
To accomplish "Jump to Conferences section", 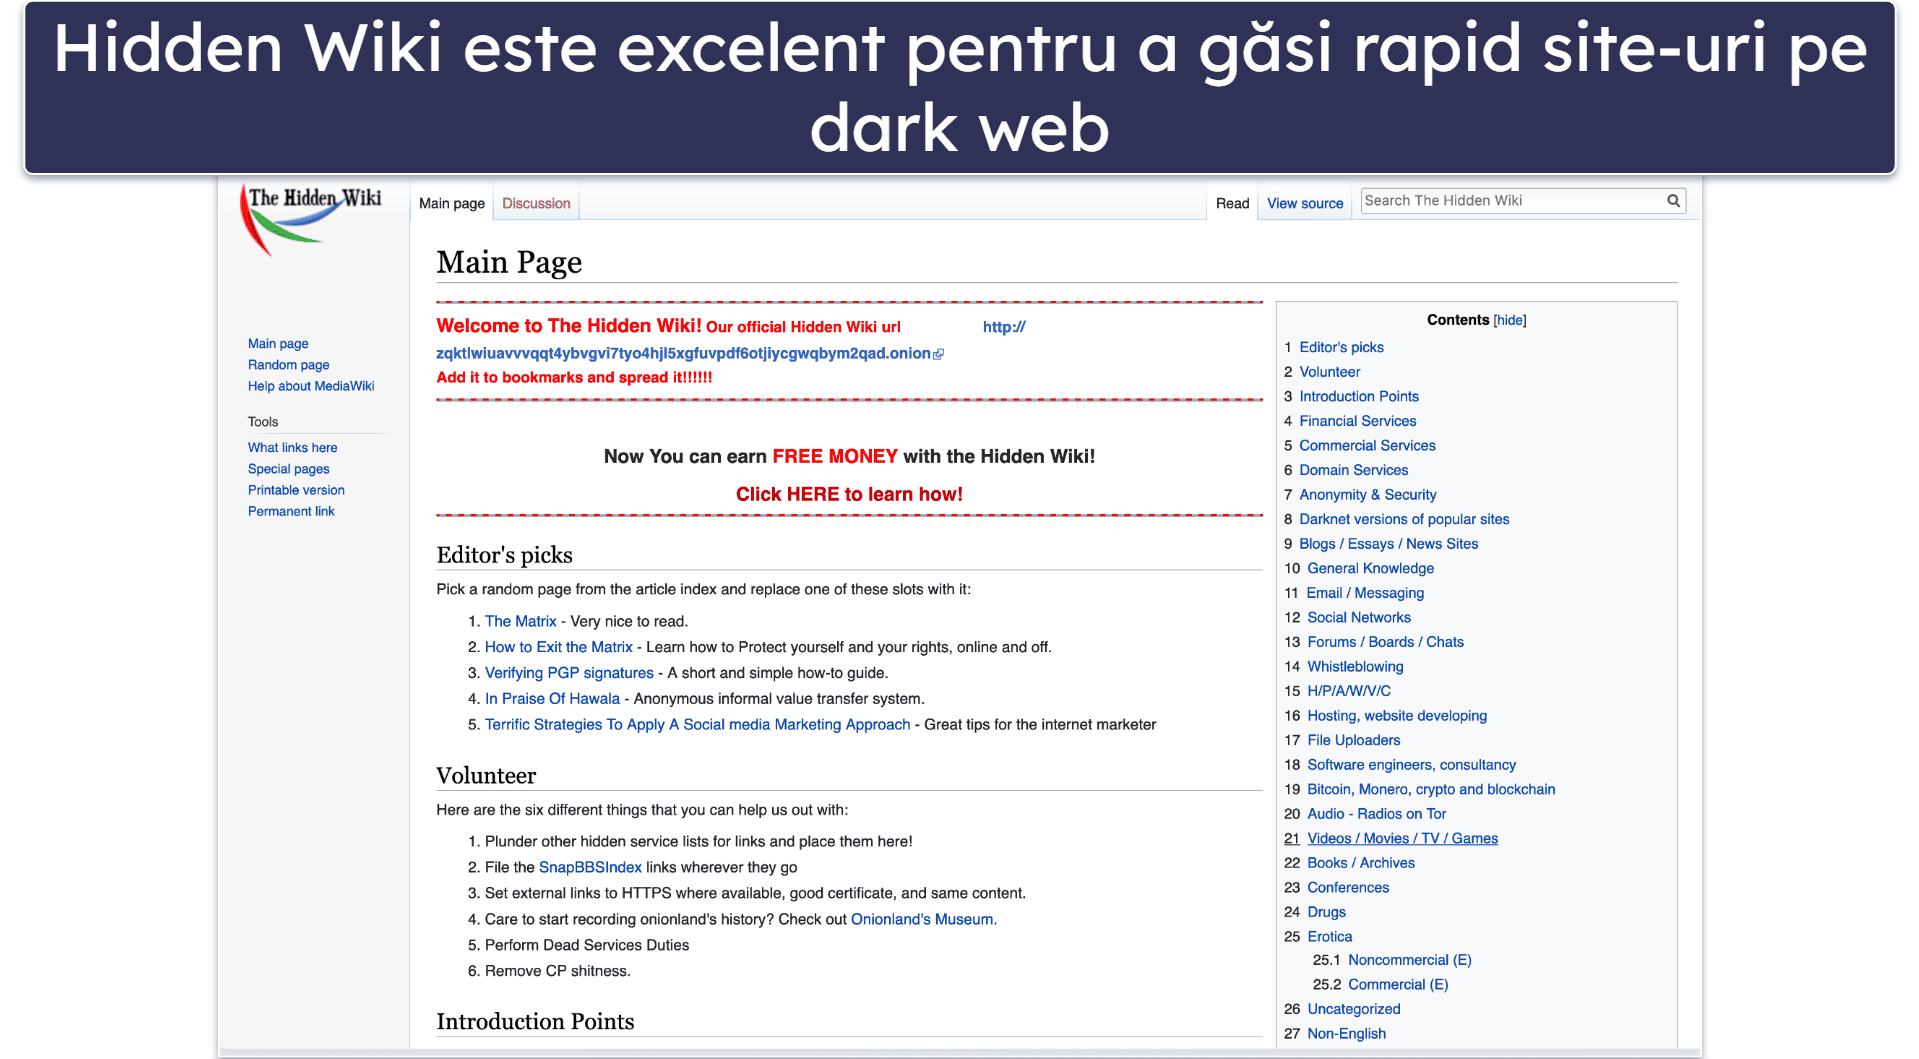I will pyautogui.click(x=1348, y=887).
